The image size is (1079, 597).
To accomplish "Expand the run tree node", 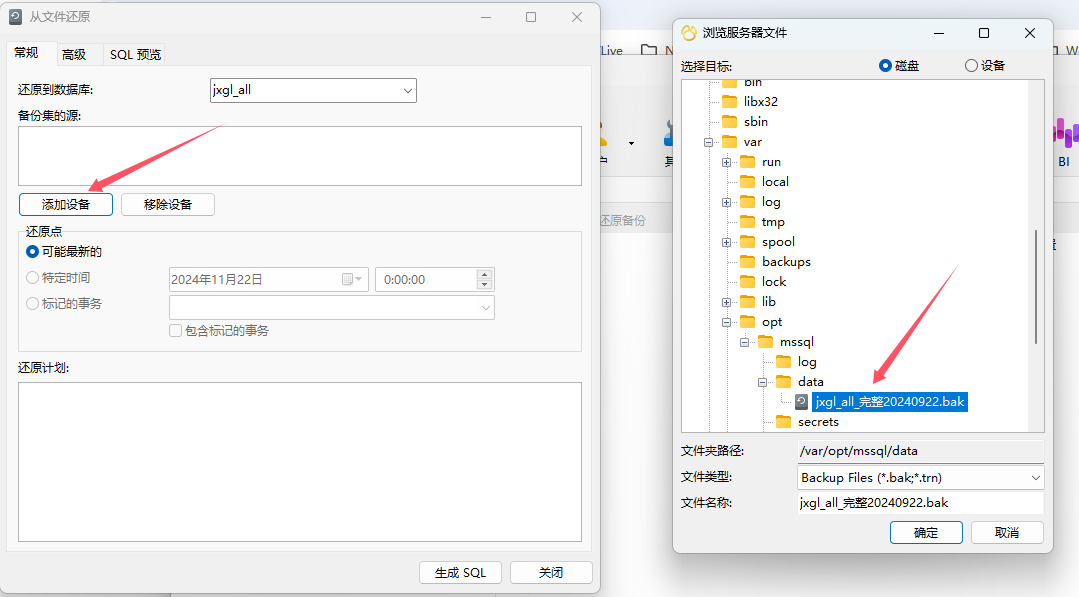I will [726, 162].
